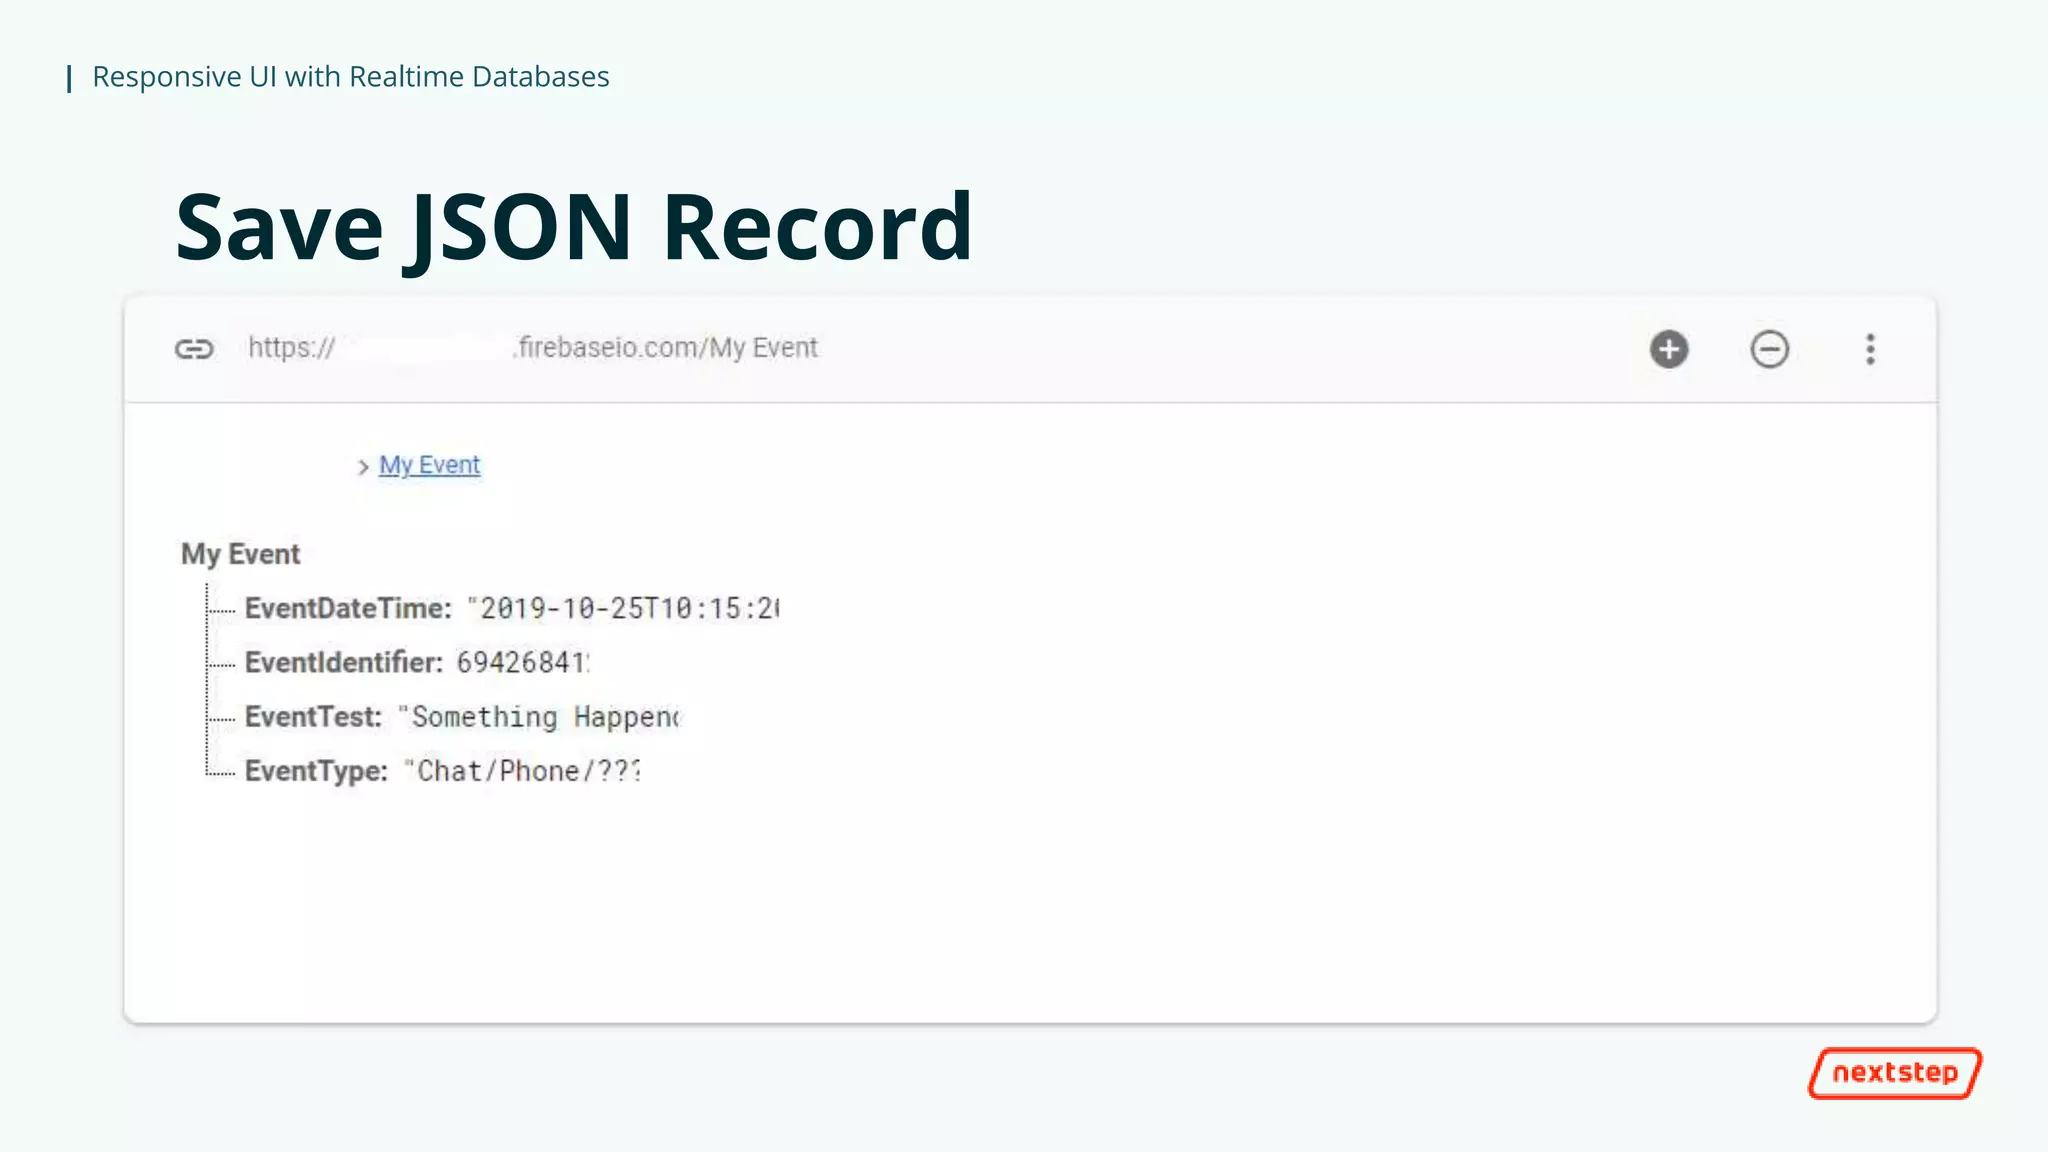Click the "Chat/Phone/?? value
This screenshot has height=1152, width=2048.
coord(522,771)
